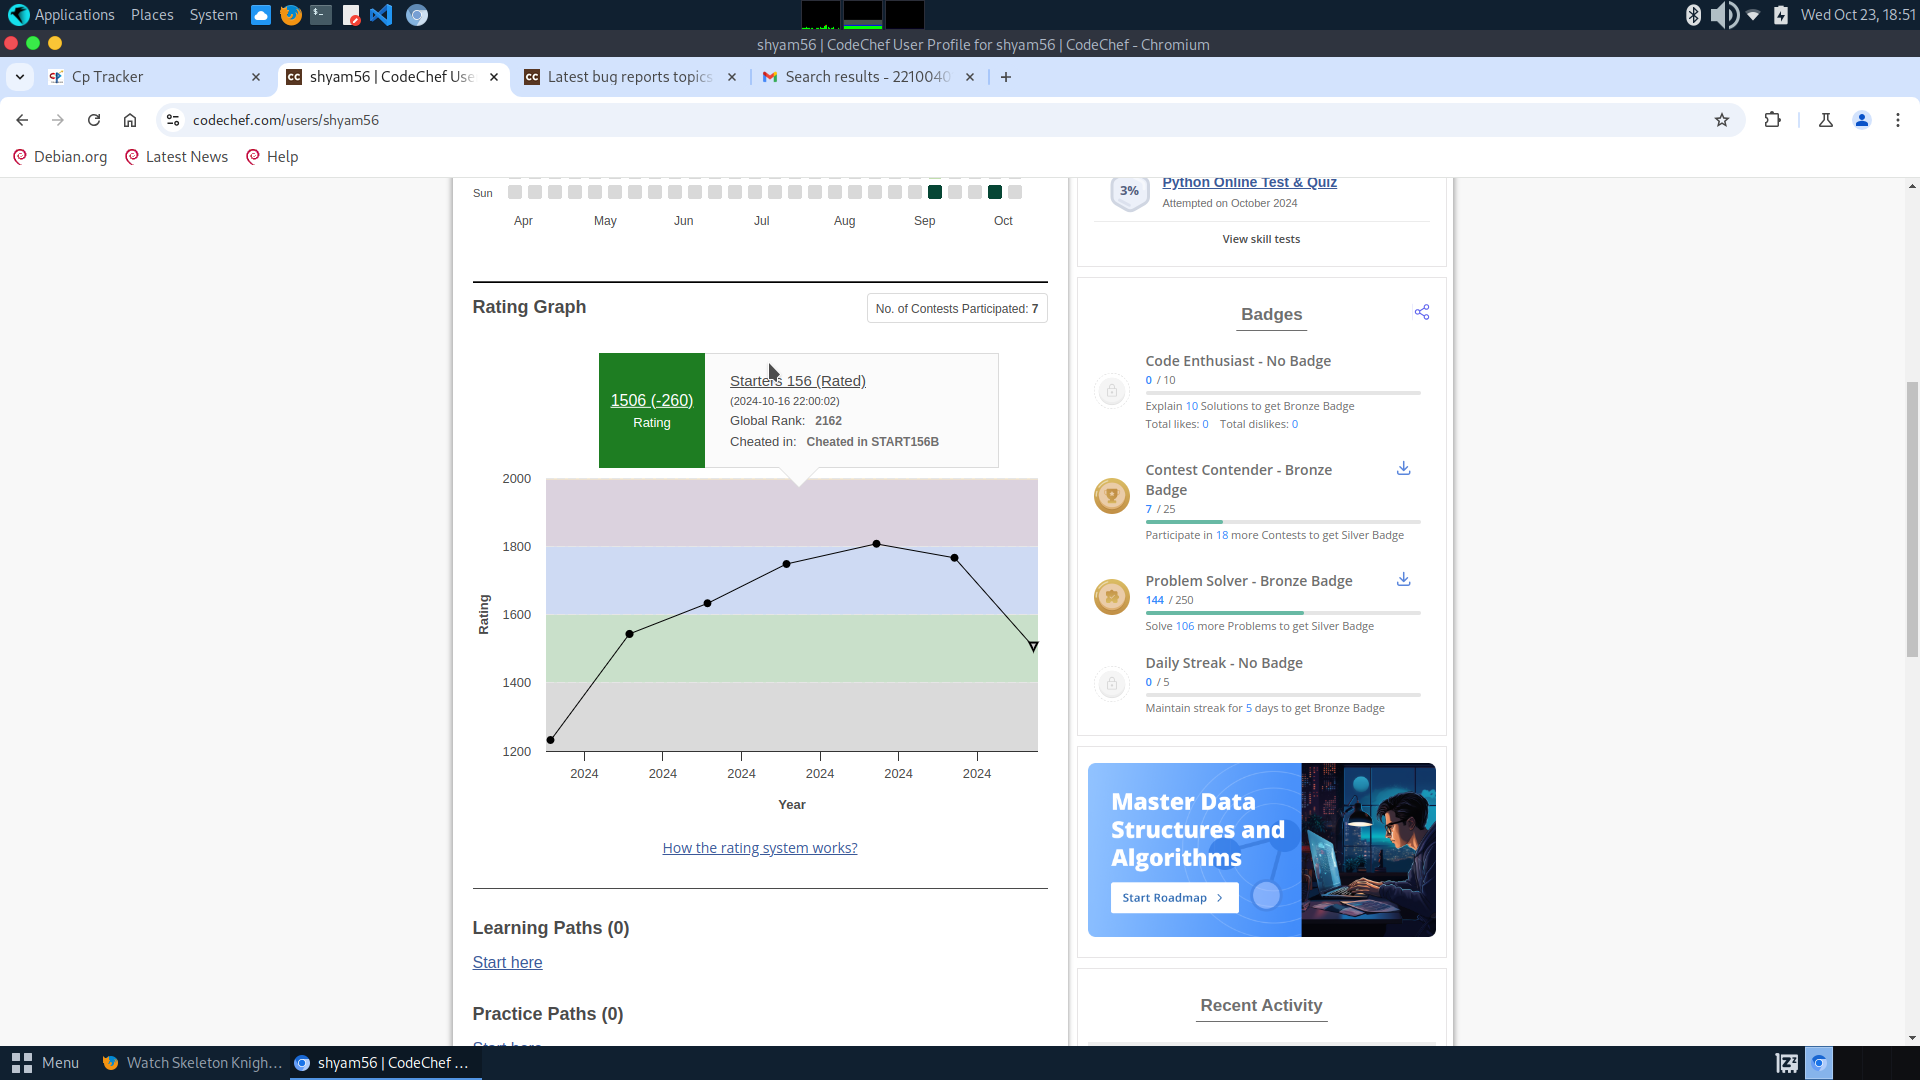Reload the CodeChef profile page
Viewport: 1920px width, 1080px height.
click(94, 120)
